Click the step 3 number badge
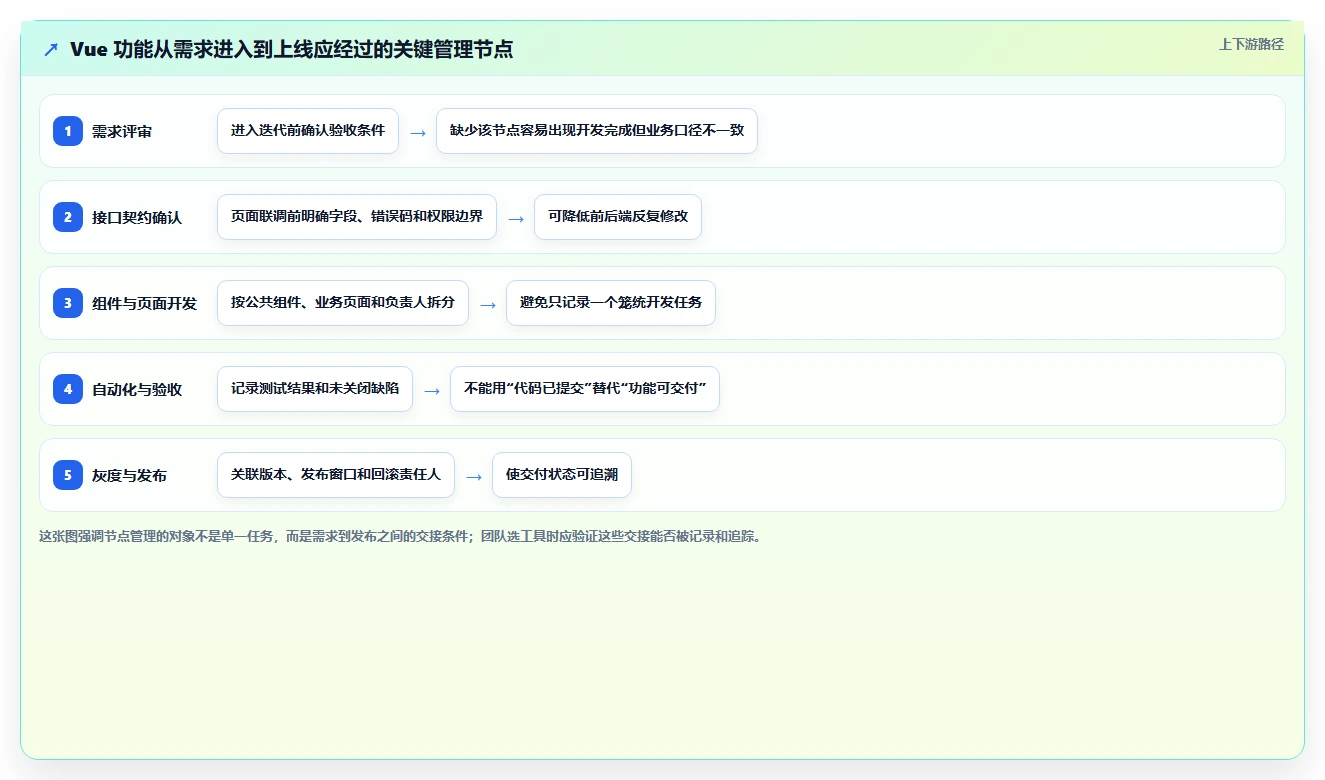Viewport: 1325px width, 780px height. coord(68,303)
